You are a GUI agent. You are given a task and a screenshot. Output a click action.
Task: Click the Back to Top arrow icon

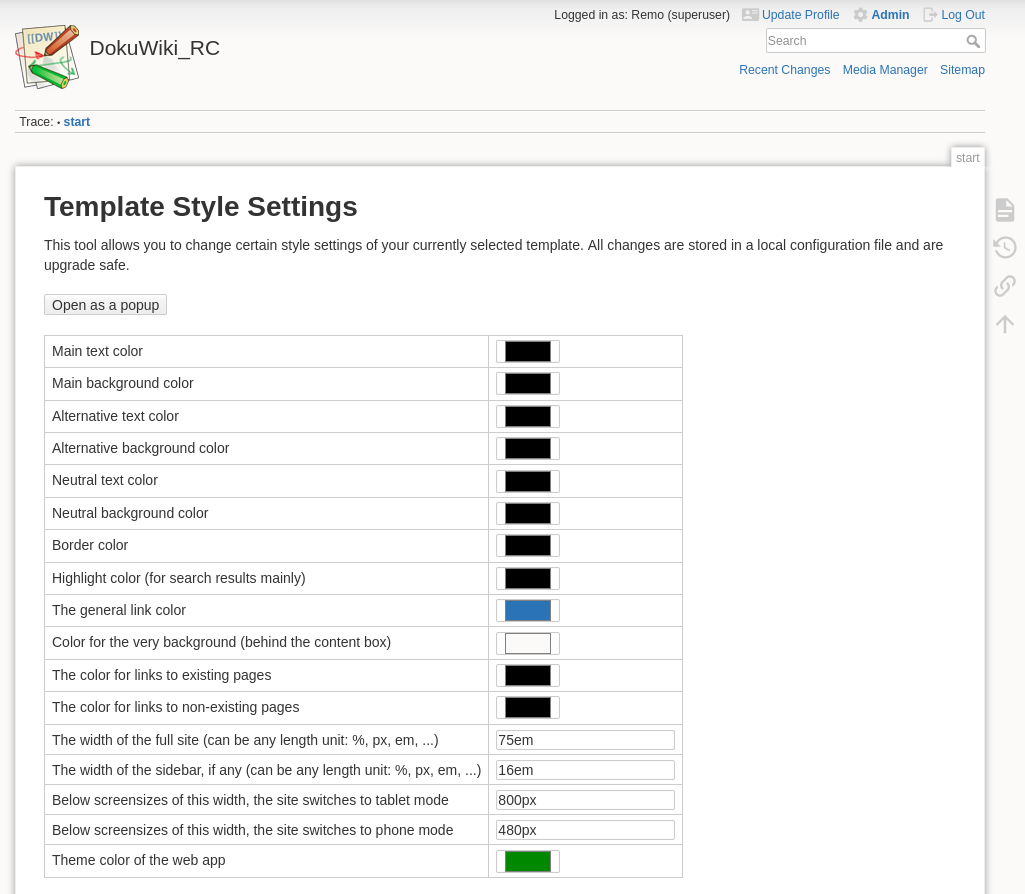tap(1004, 323)
